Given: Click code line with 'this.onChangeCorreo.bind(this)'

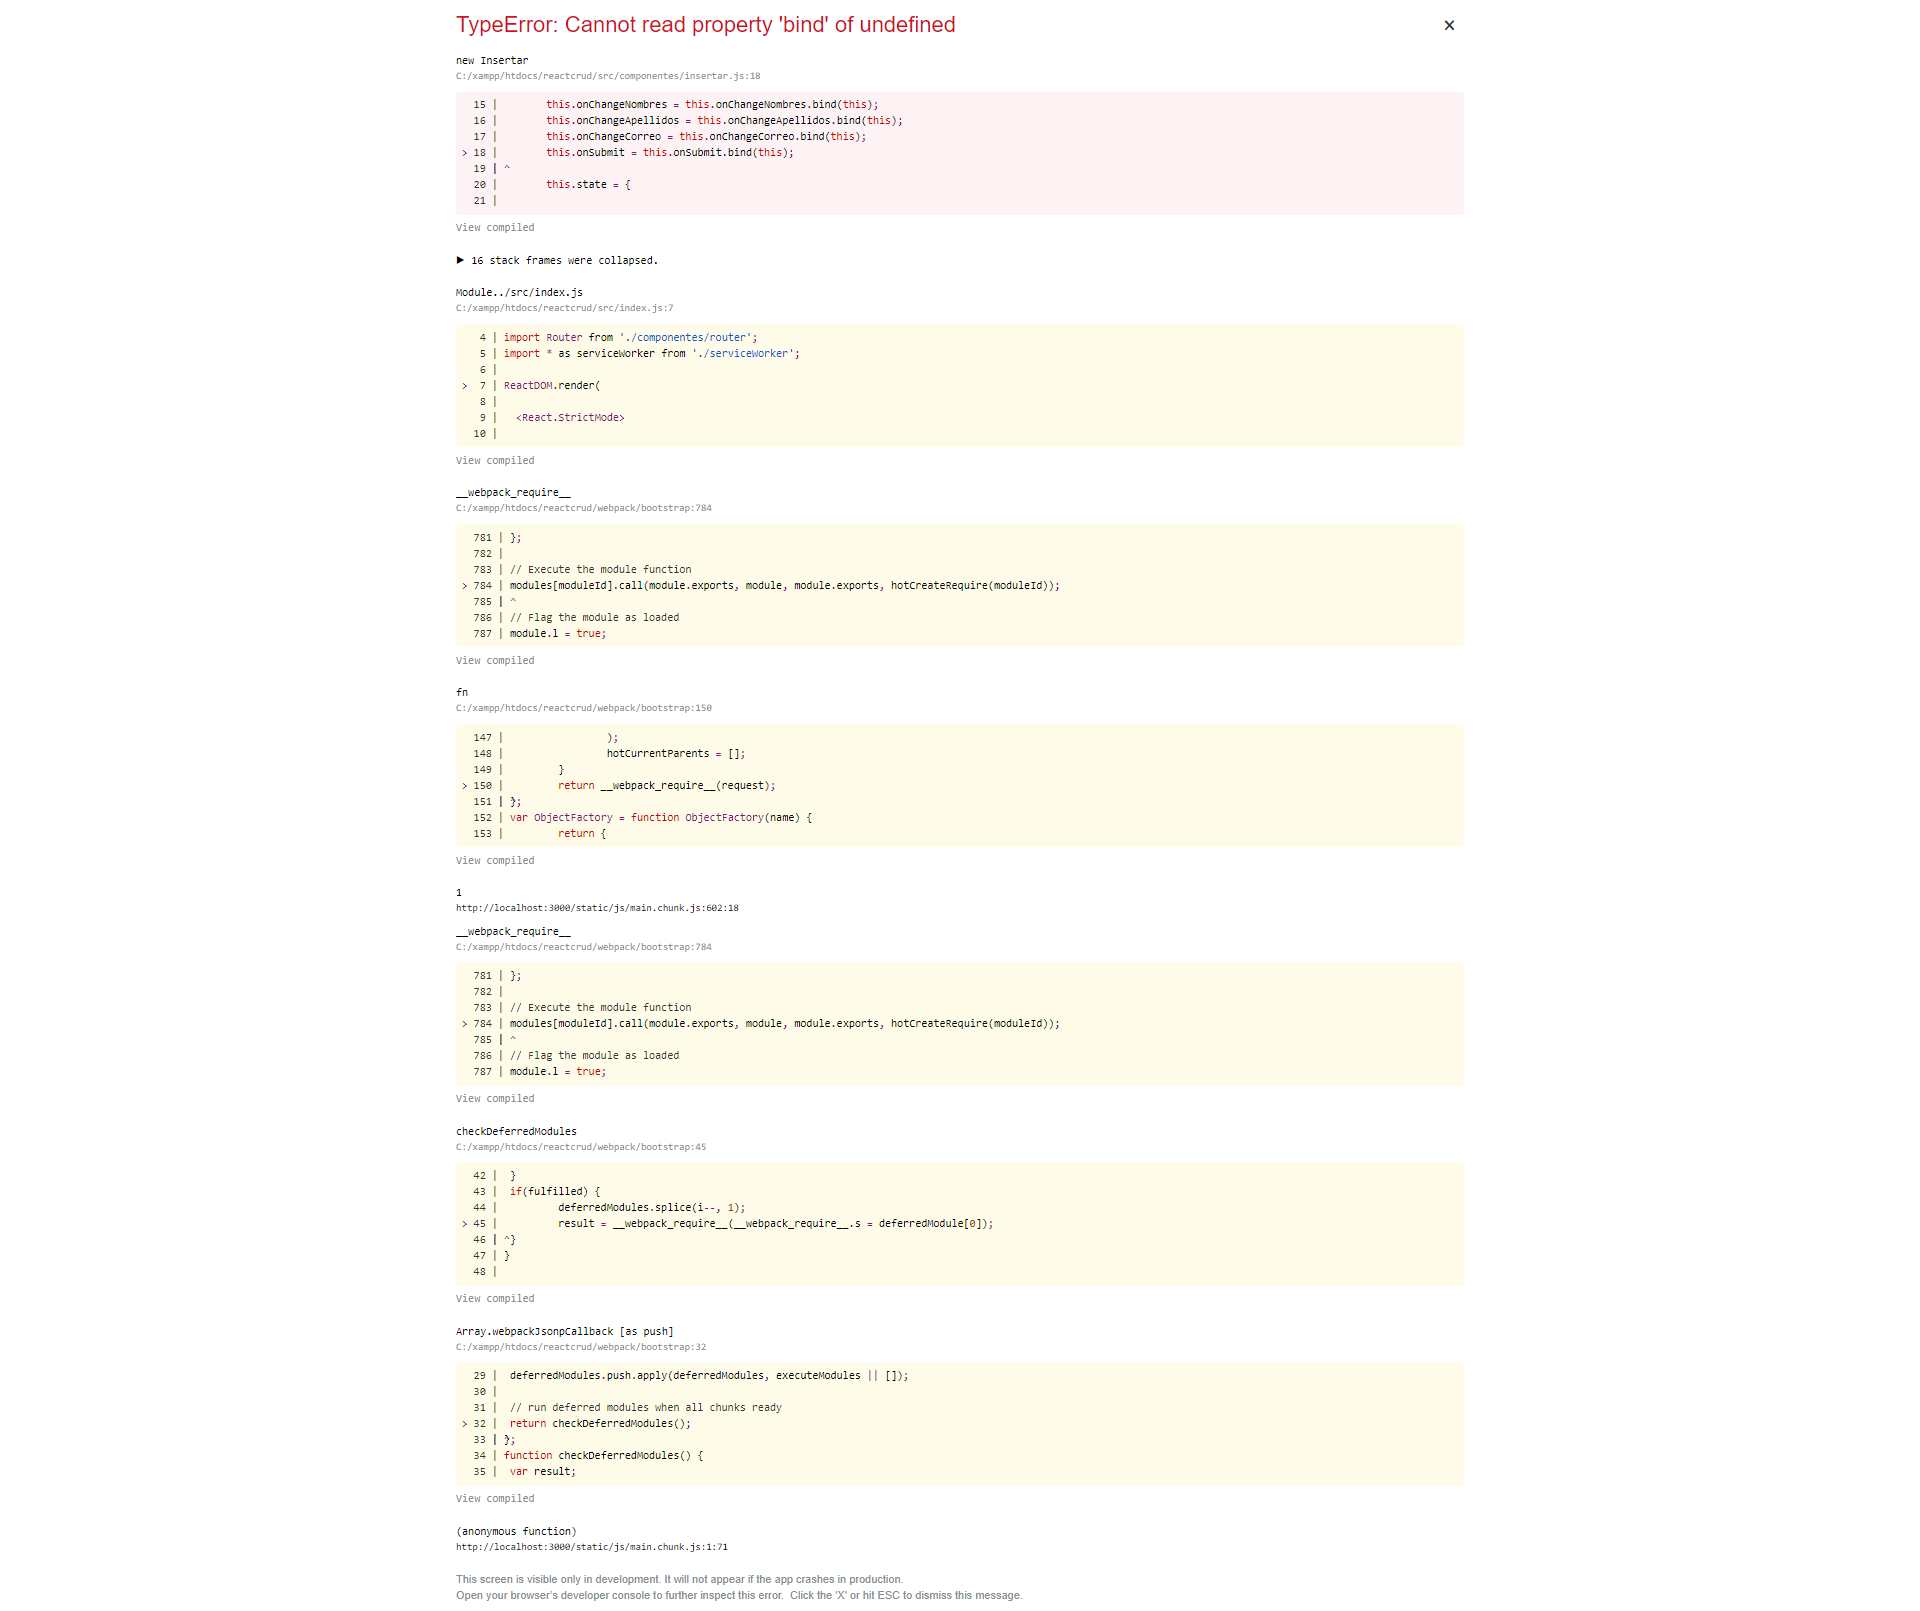Looking at the screenshot, I should click(x=706, y=137).
